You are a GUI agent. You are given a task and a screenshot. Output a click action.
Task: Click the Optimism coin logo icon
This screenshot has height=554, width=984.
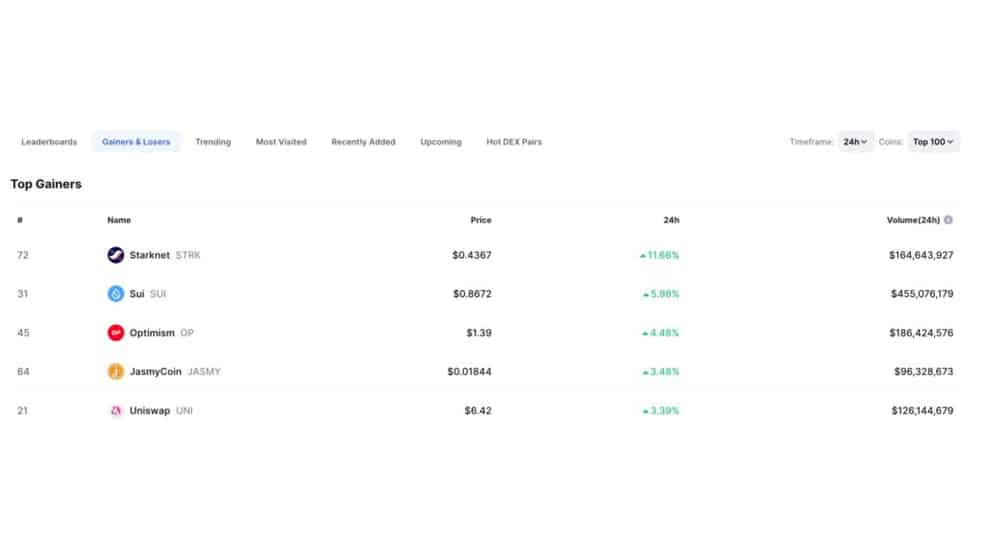coord(115,333)
